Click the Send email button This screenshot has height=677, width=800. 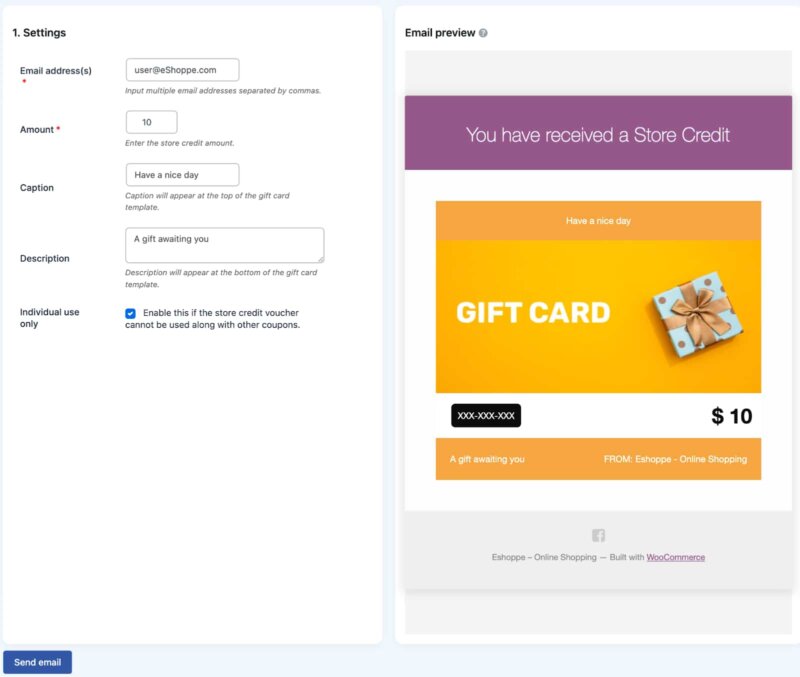(37, 662)
